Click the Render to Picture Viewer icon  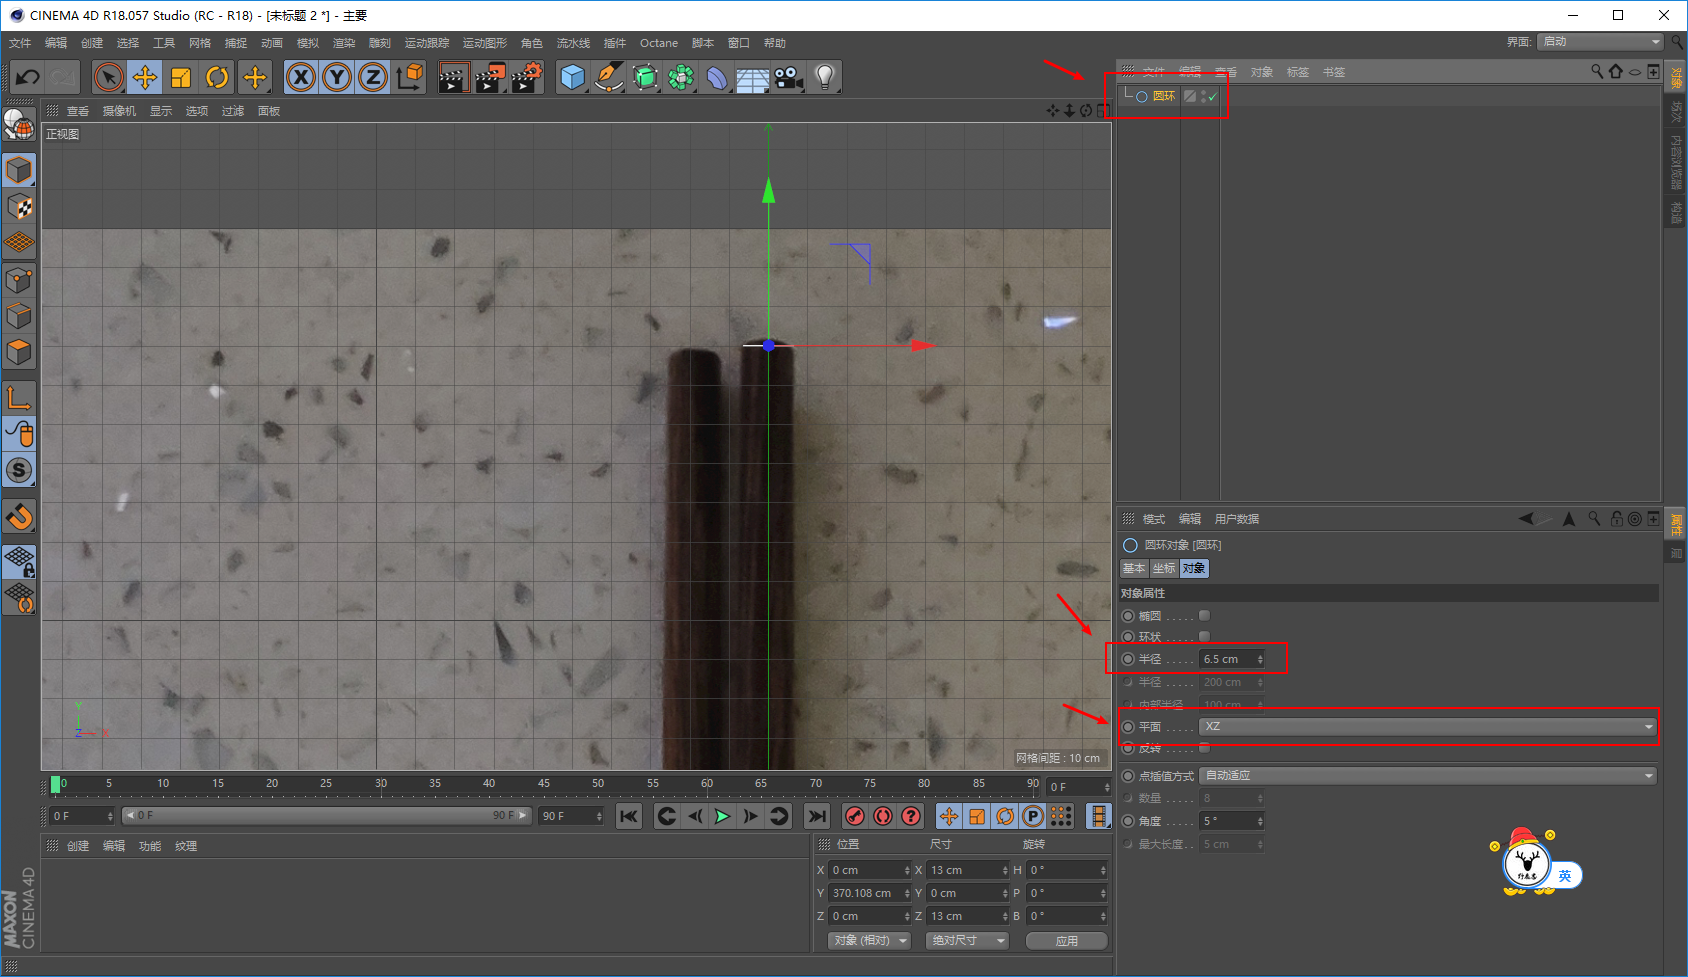489,77
